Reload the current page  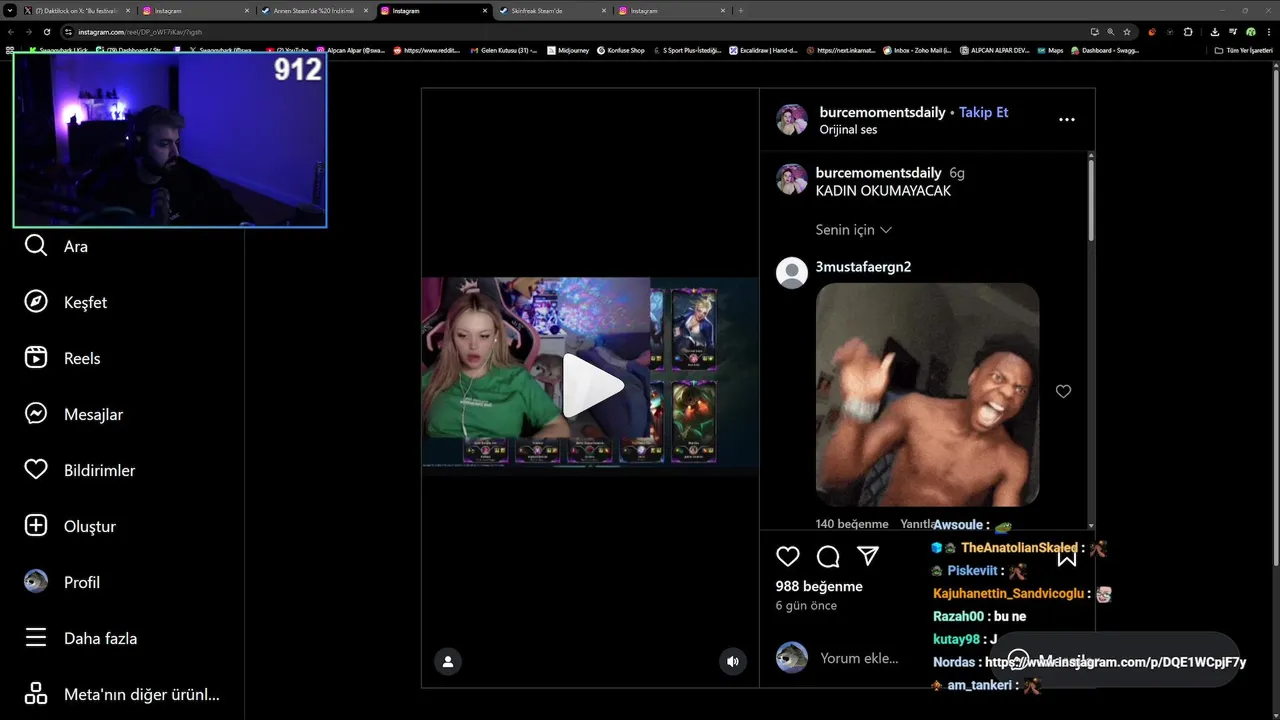coord(47,32)
